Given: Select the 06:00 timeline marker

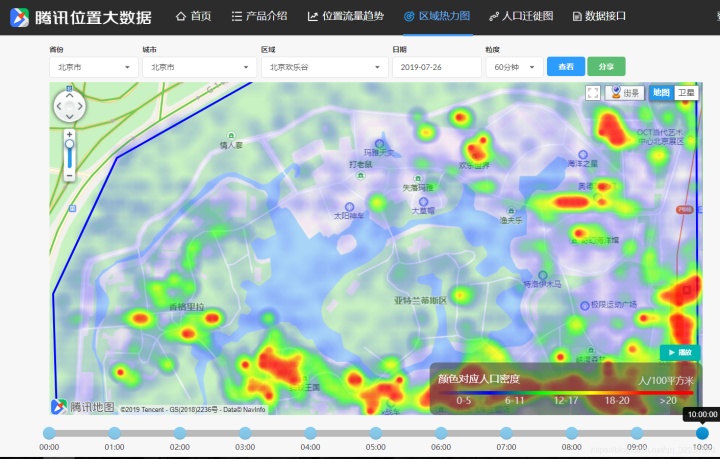Looking at the screenshot, I should click(x=441, y=433).
